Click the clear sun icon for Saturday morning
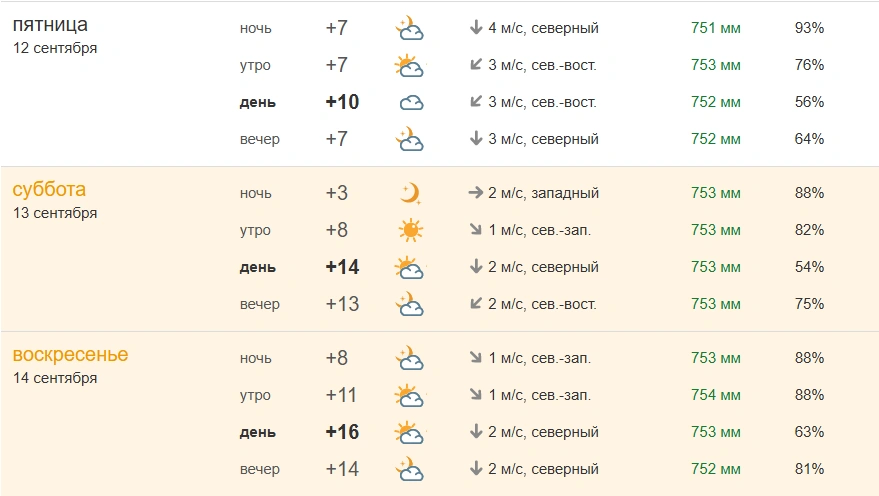This screenshot has width=879, height=496. [410, 230]
